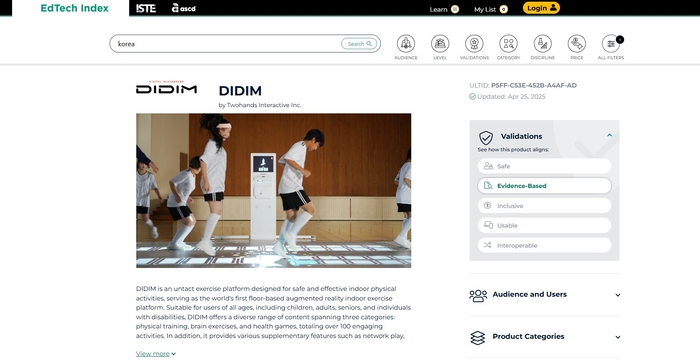Screen dimensions: 700x363
Task: Click 'Updated: Apr 25, 2025' text
Action: tap(511, 96)
